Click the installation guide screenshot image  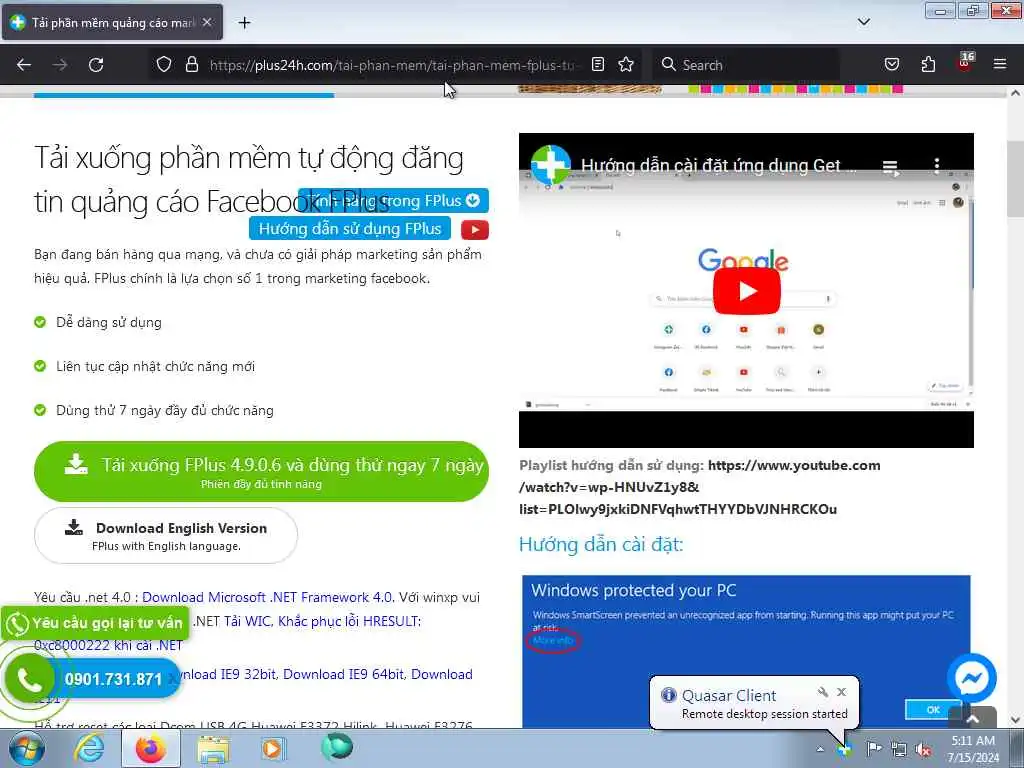[x=746, y=651]
